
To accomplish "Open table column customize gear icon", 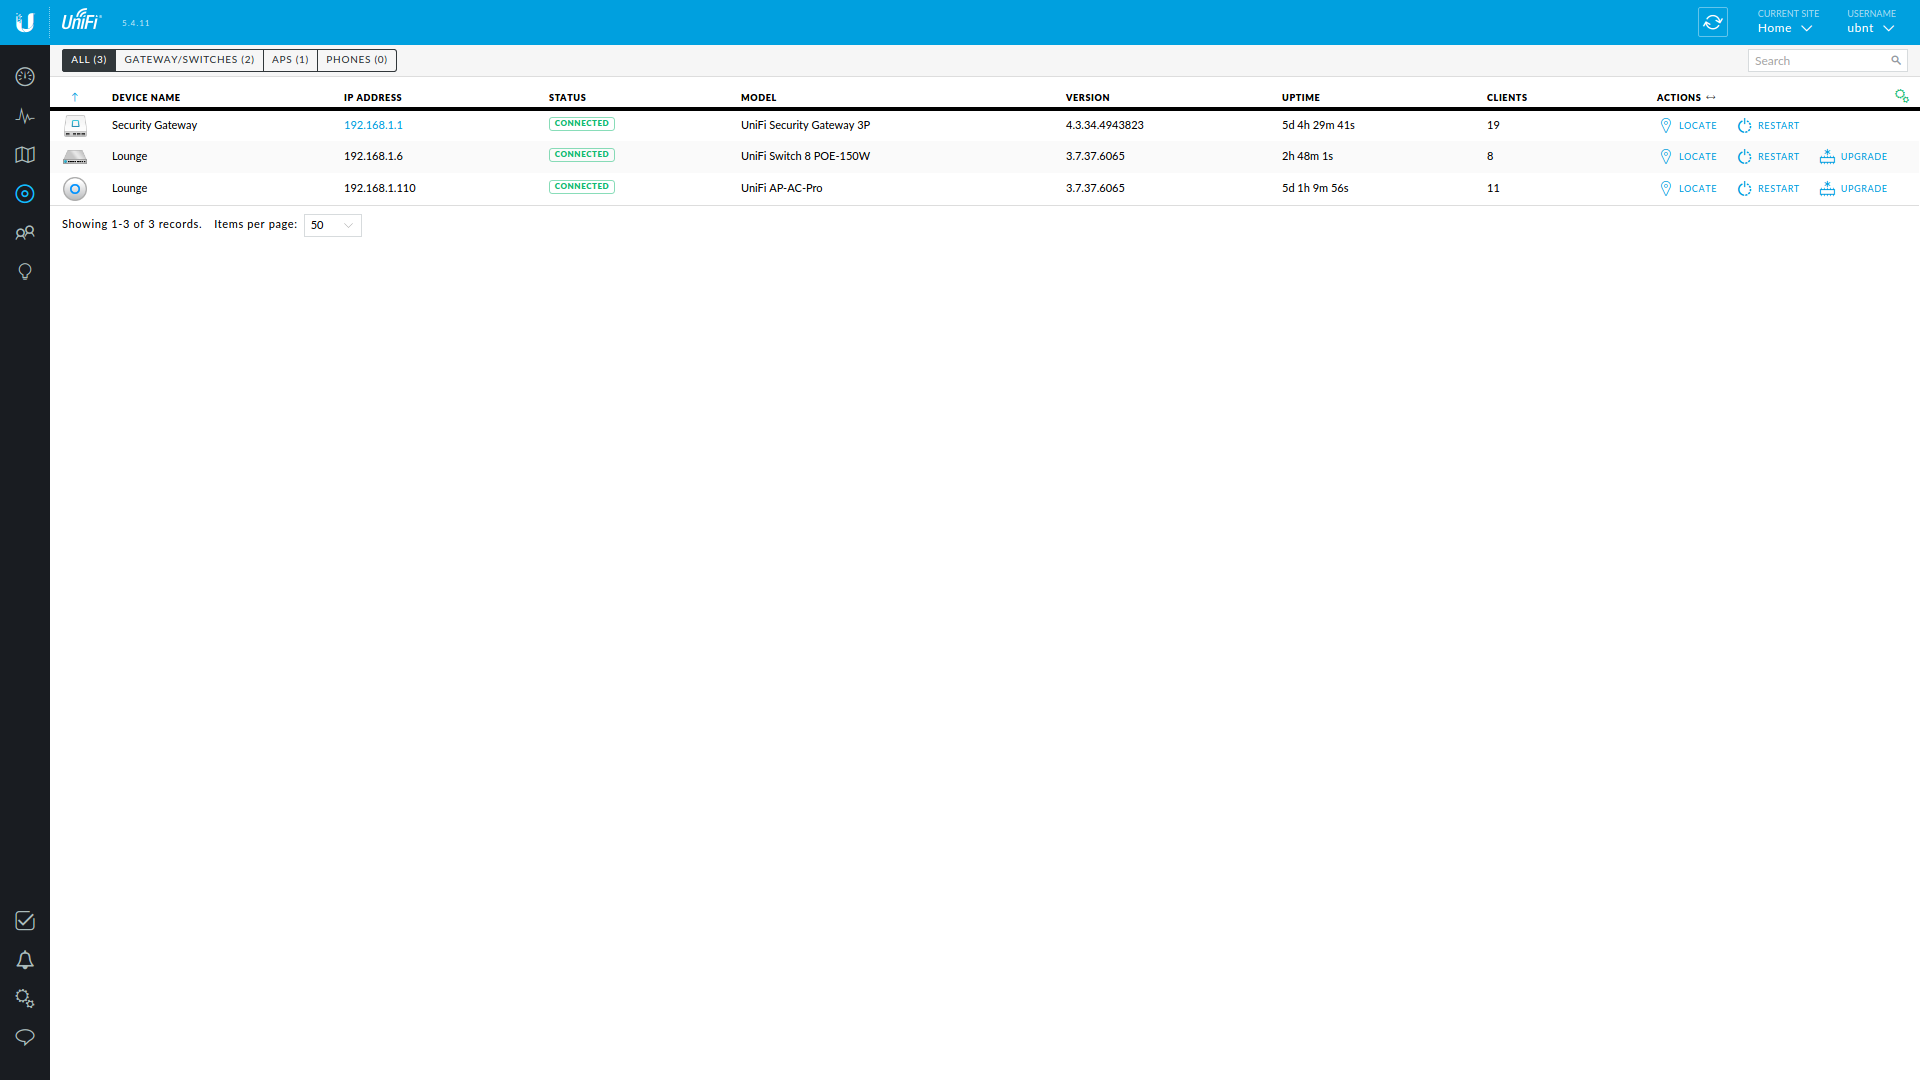I will 1902,96.
